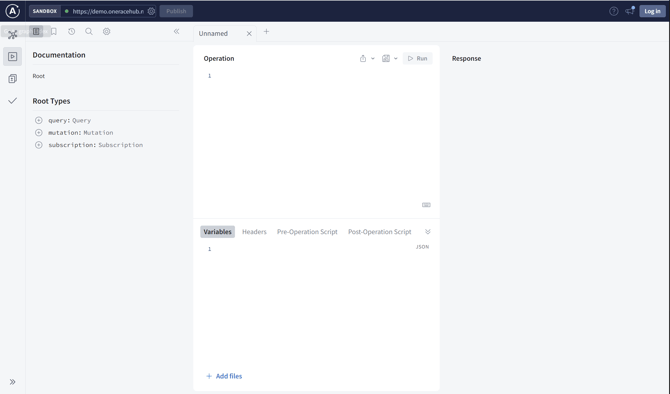The width and height of the screenshot is (670, 394).
Task: Switch to the Pre-Operation Script tab
Action: pos(307,232)
